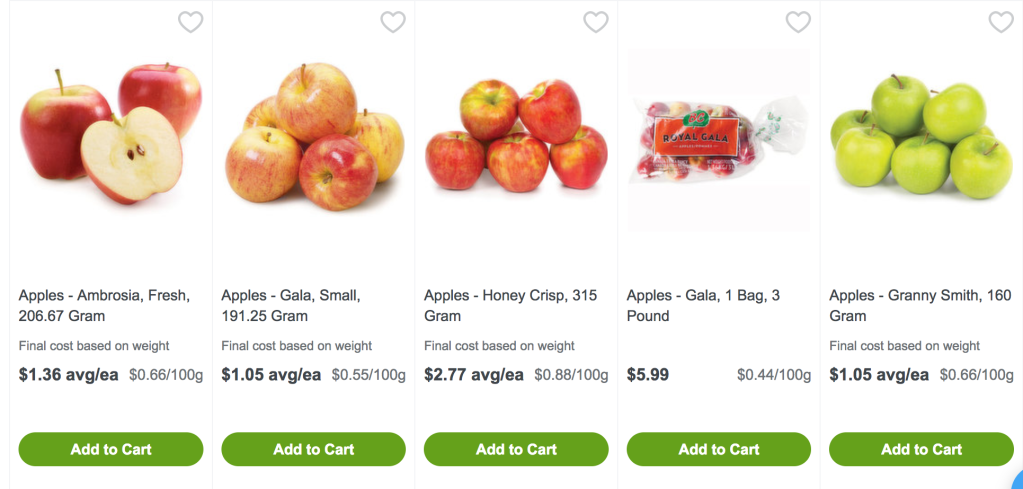Add Granny Smith apples to cart
This screenshot has width=1023, height=489.
click(x=921, y=449)
